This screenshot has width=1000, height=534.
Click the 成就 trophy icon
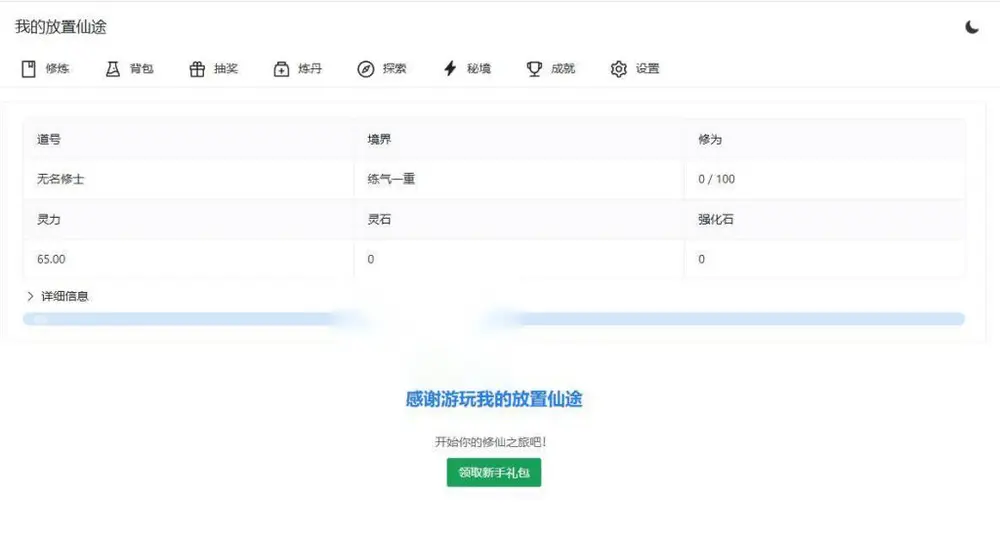534,69
